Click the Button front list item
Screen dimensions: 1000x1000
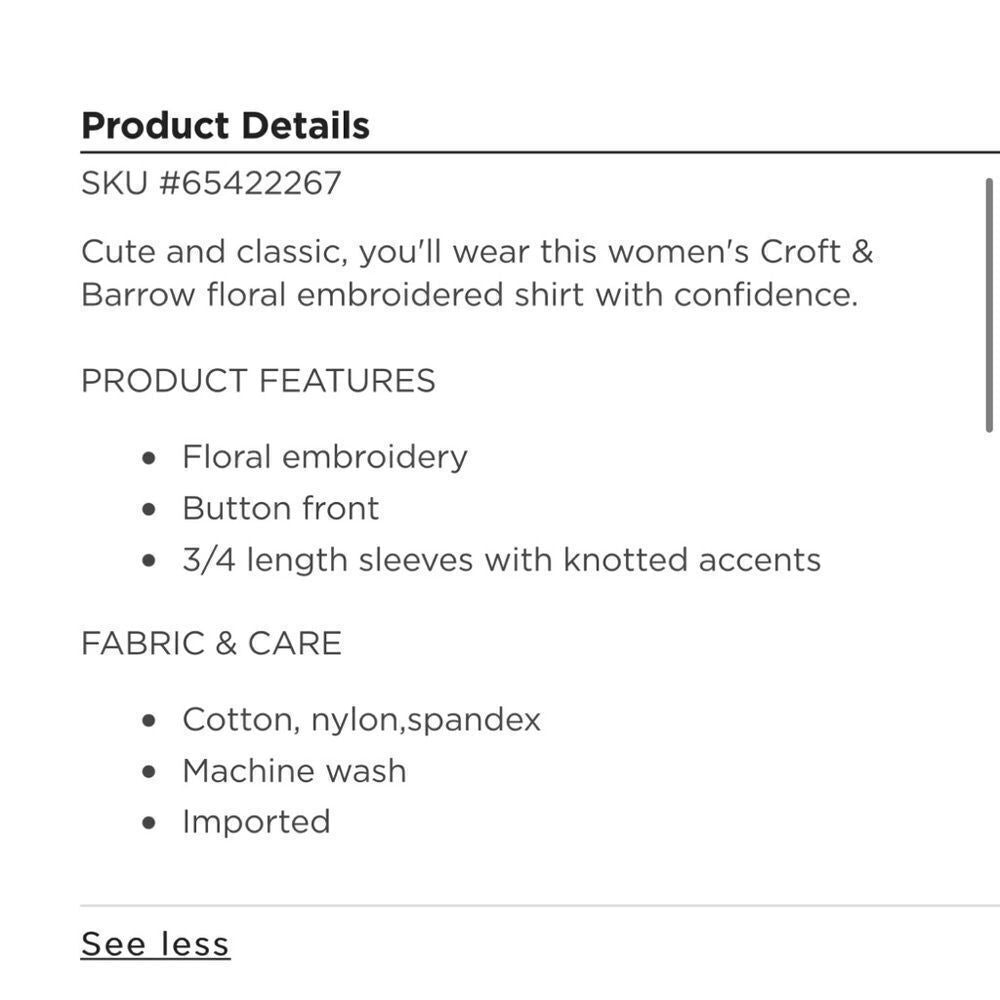(281, 509)
